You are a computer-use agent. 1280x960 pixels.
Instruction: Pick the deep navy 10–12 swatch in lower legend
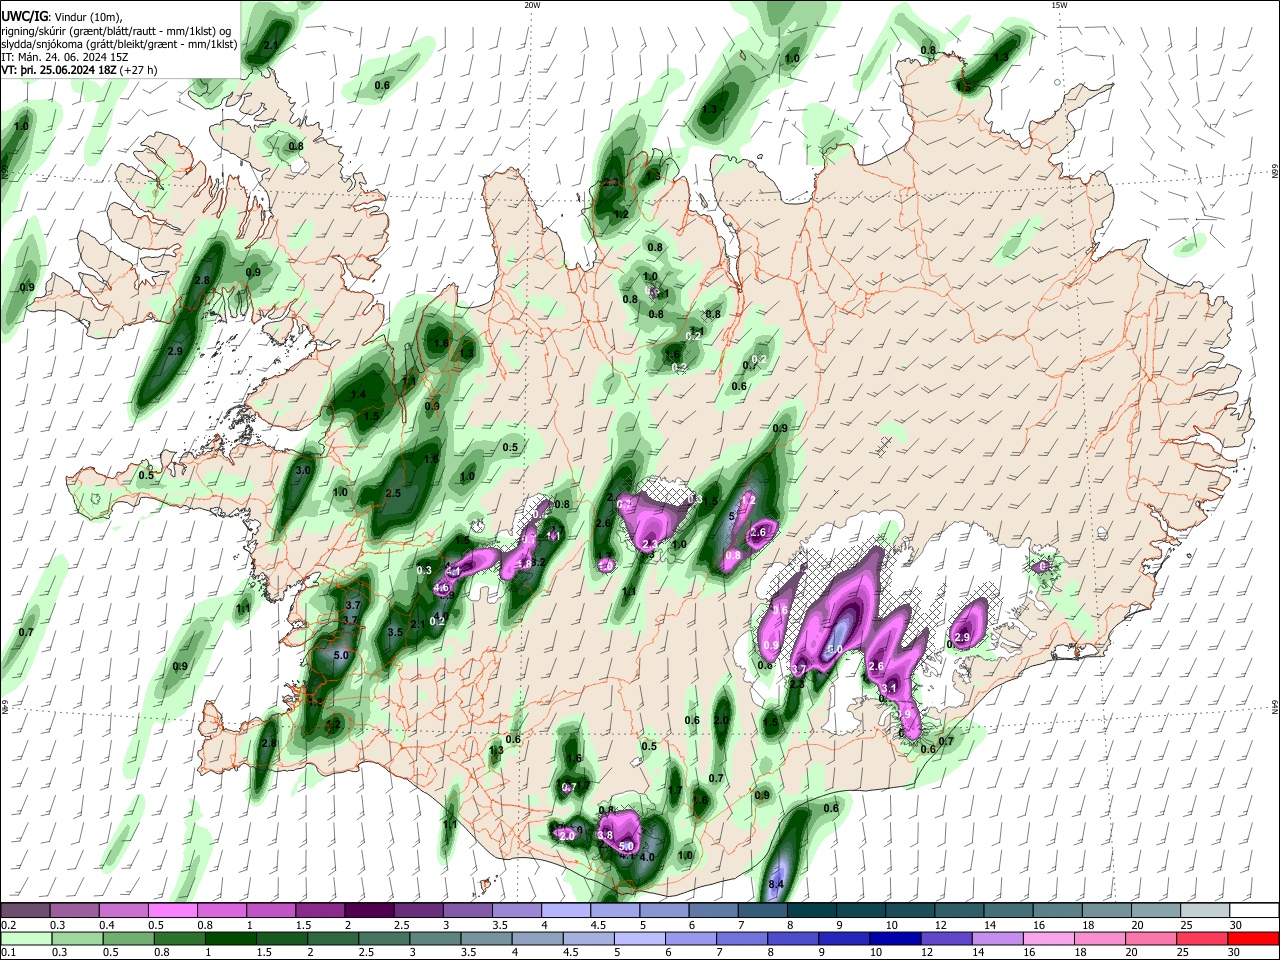tap(895, 938)
